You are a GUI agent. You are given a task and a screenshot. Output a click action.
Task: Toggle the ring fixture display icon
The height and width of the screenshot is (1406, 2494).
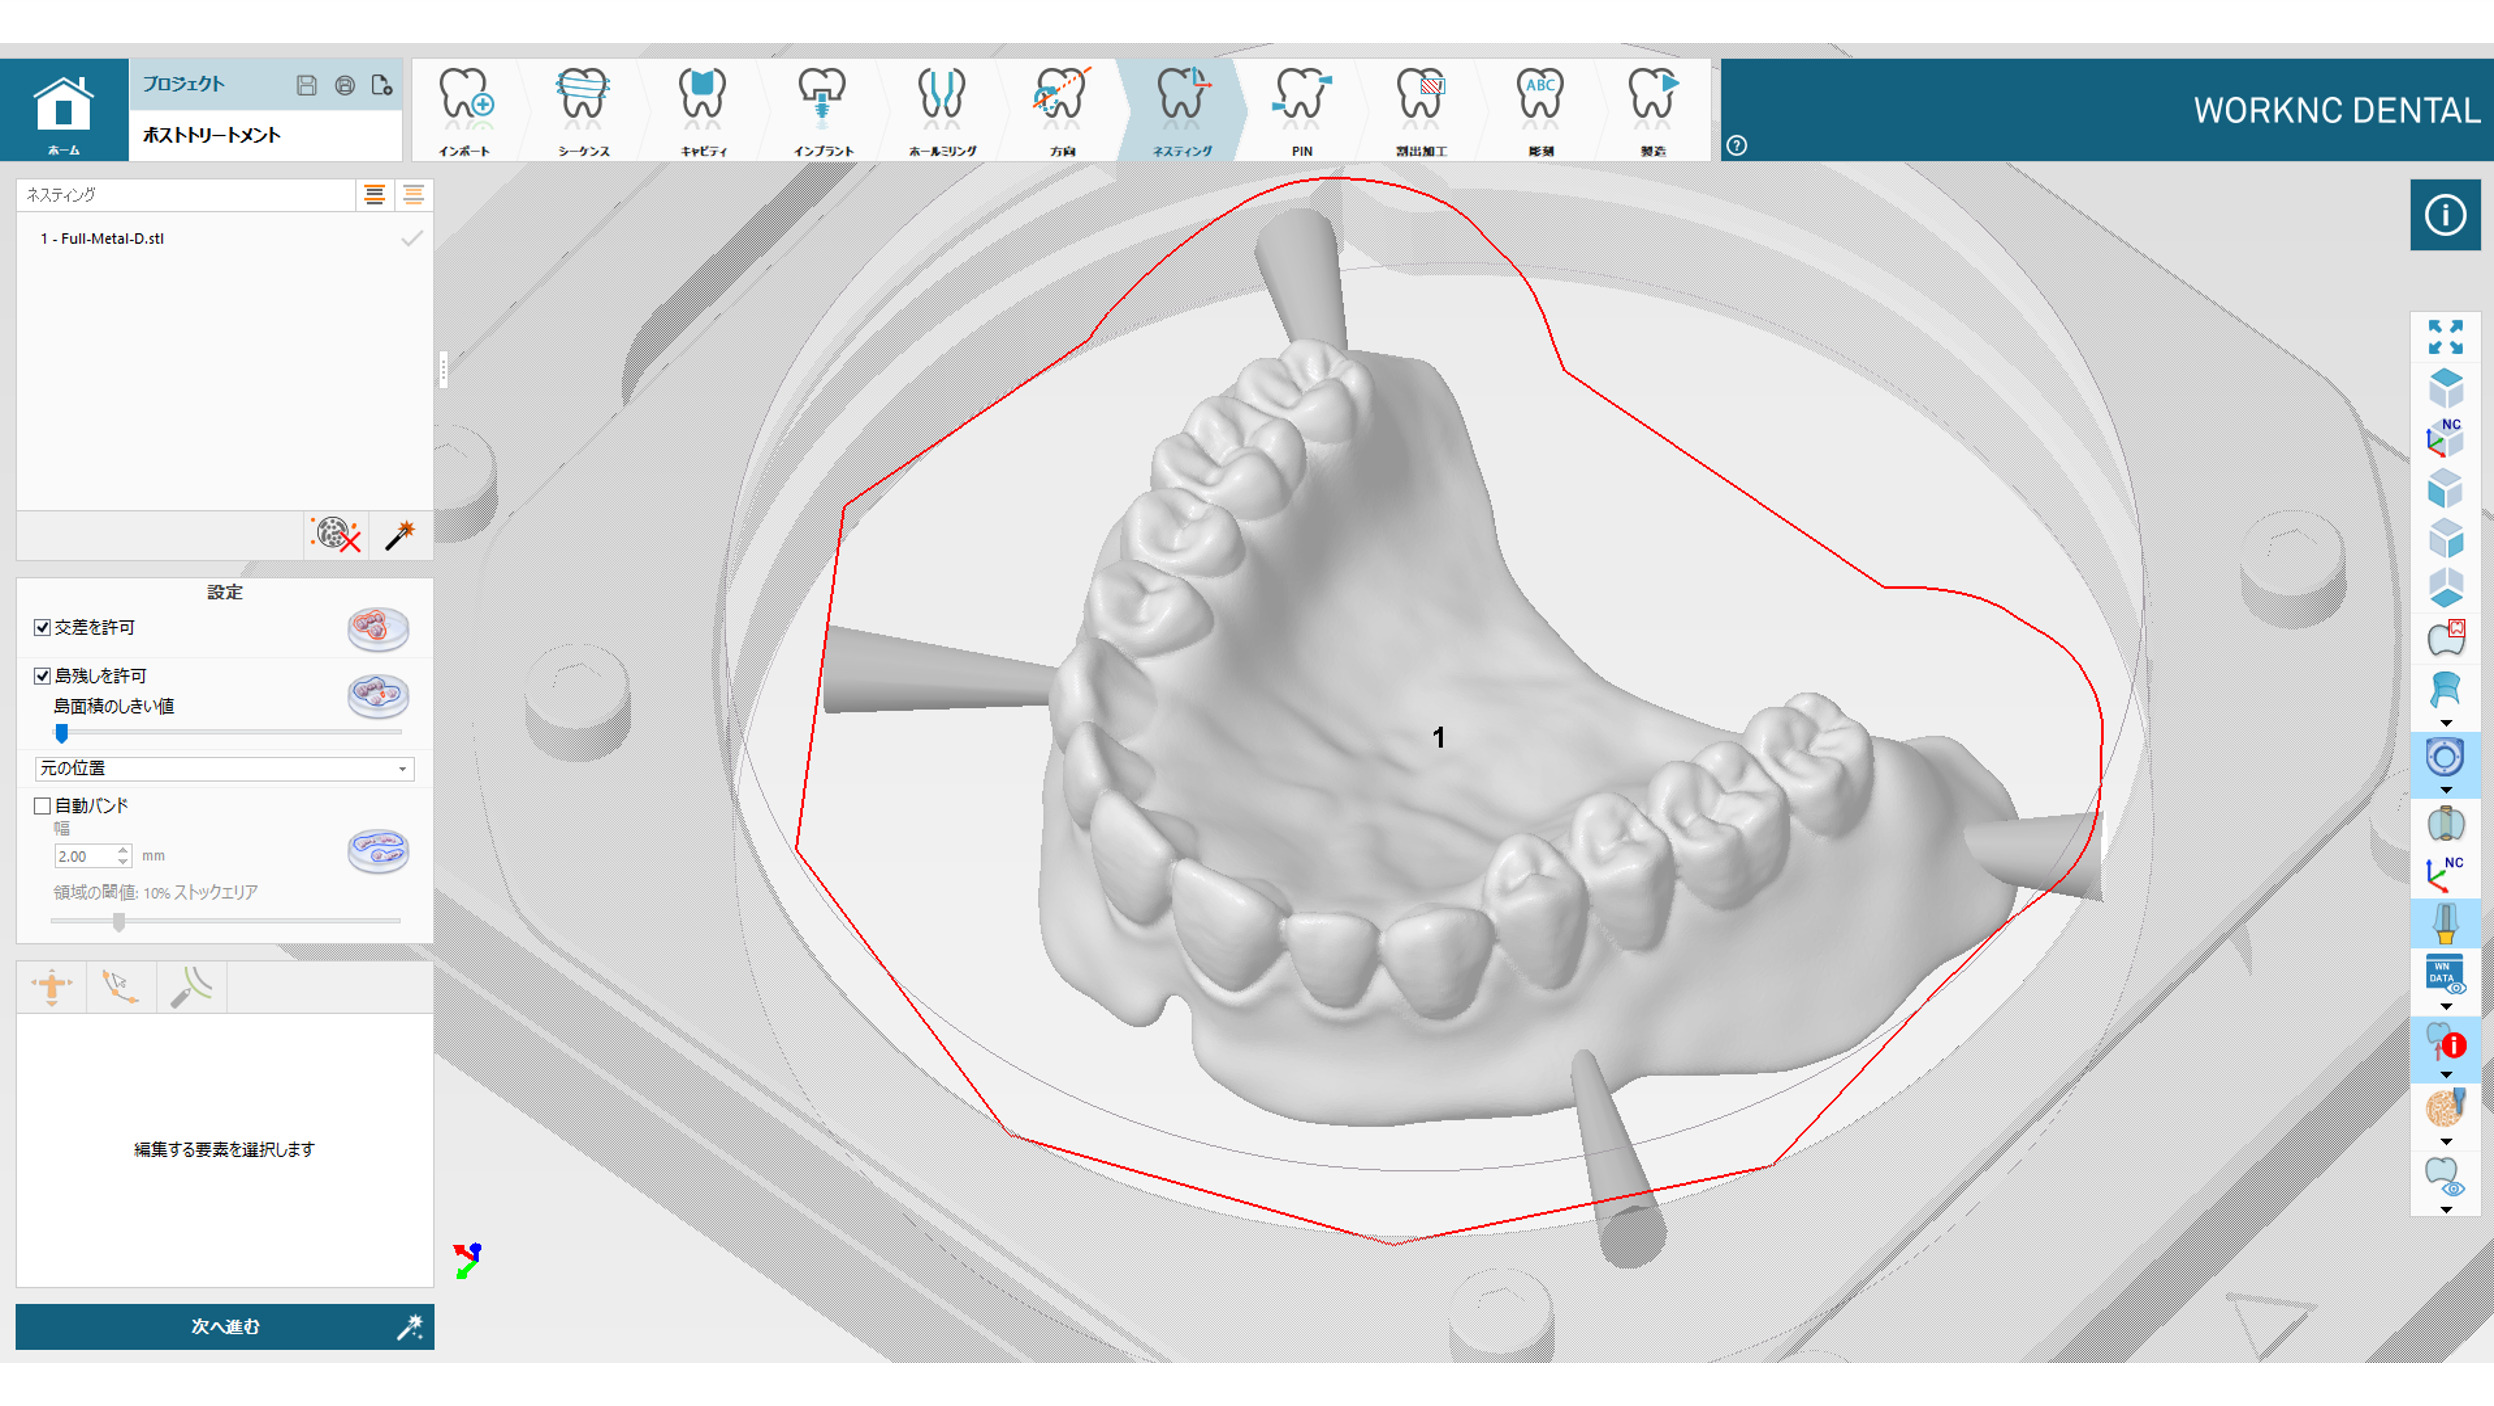tap(2446, 758)
